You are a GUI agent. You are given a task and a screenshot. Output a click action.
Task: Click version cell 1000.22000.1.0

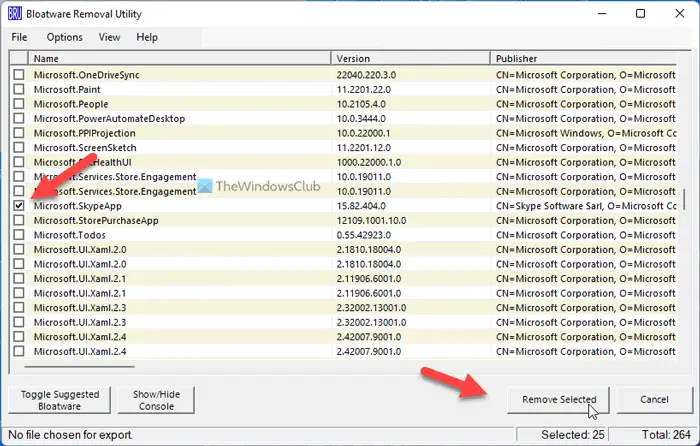(369, 162)
